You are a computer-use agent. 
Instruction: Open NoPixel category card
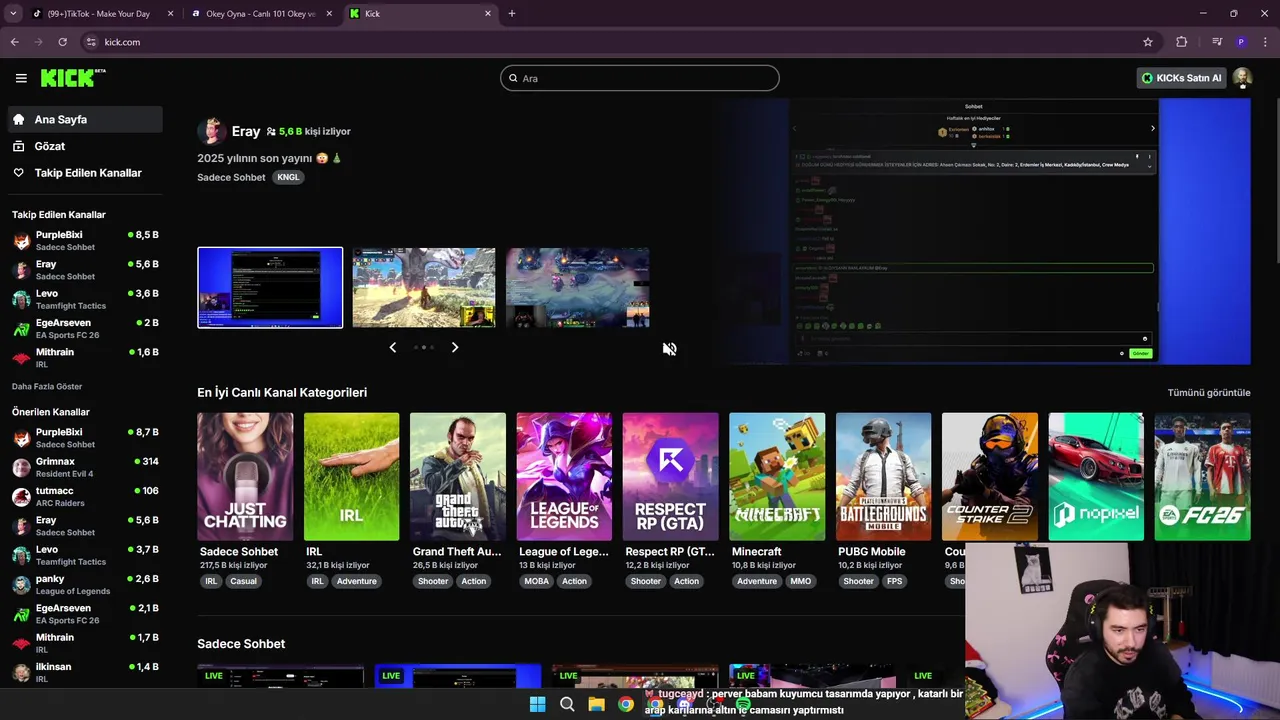pyautogui.click(x=1096, y=477)
